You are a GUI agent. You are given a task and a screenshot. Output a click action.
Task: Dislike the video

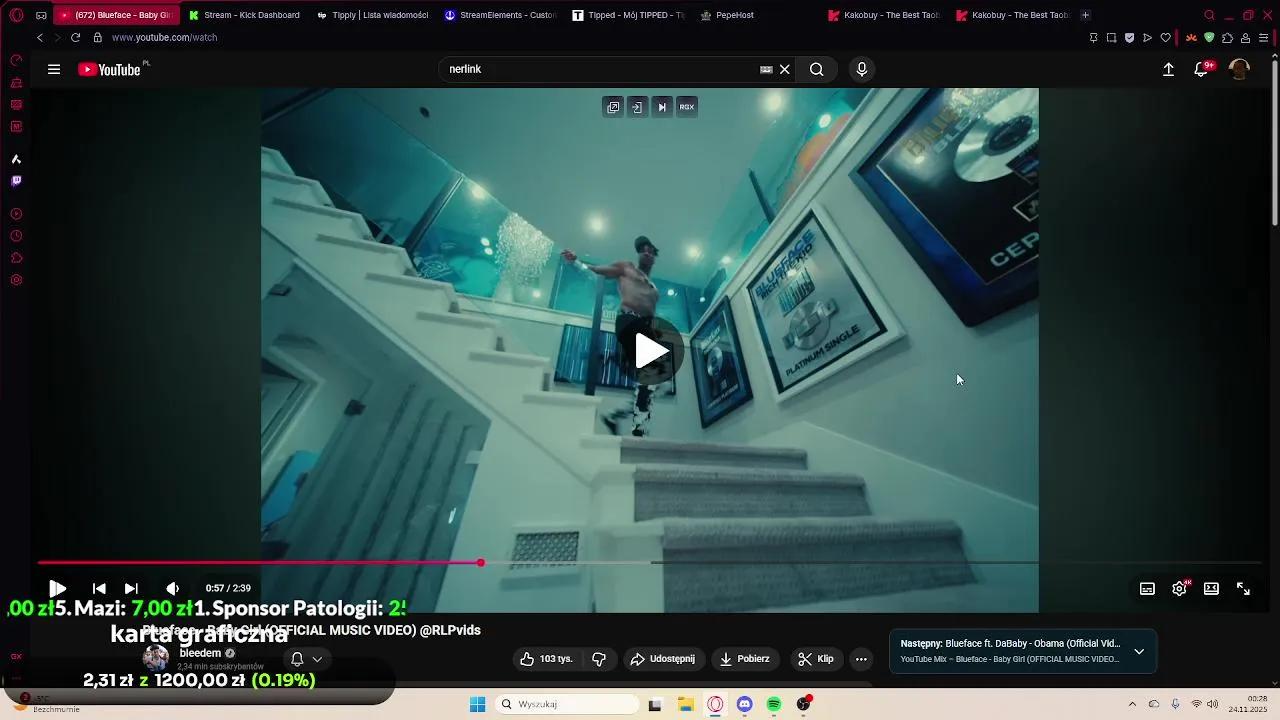click(599, 659)
